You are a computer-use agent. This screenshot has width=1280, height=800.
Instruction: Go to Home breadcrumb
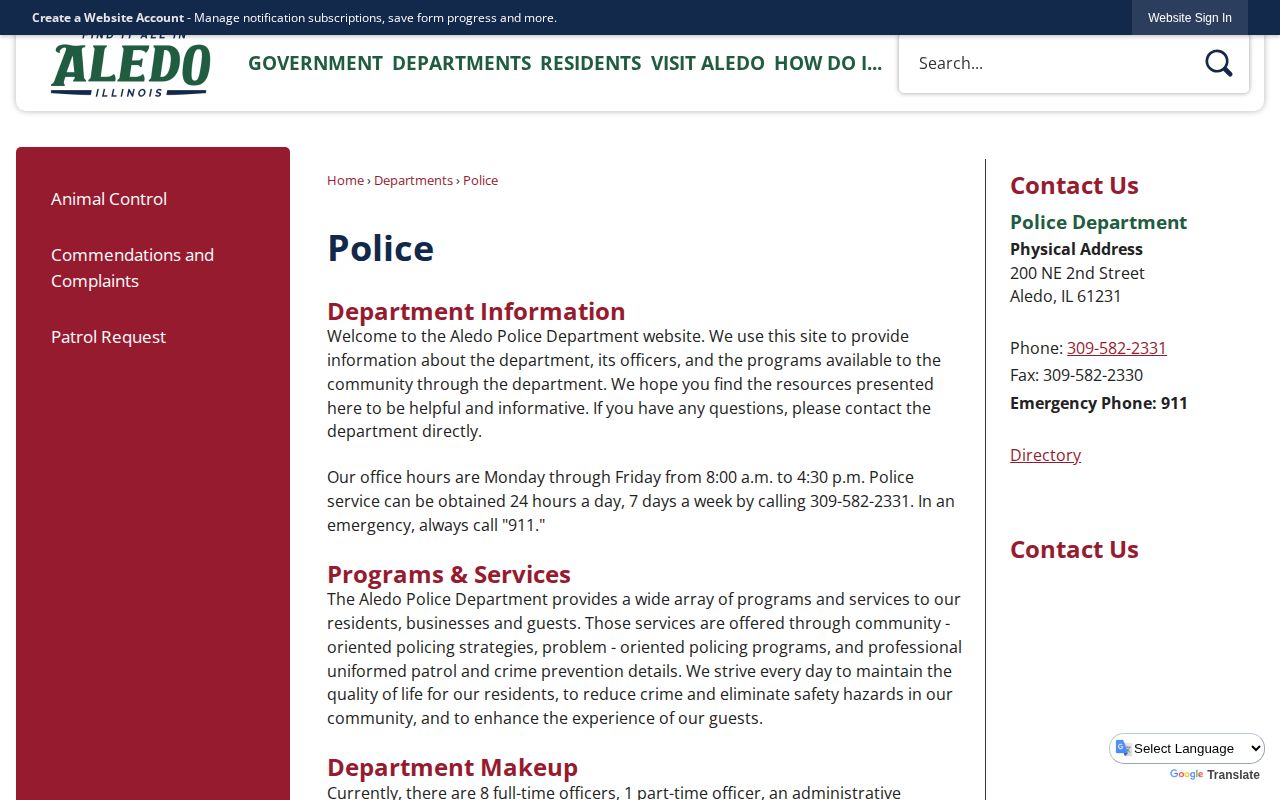[x=345, y=180]
